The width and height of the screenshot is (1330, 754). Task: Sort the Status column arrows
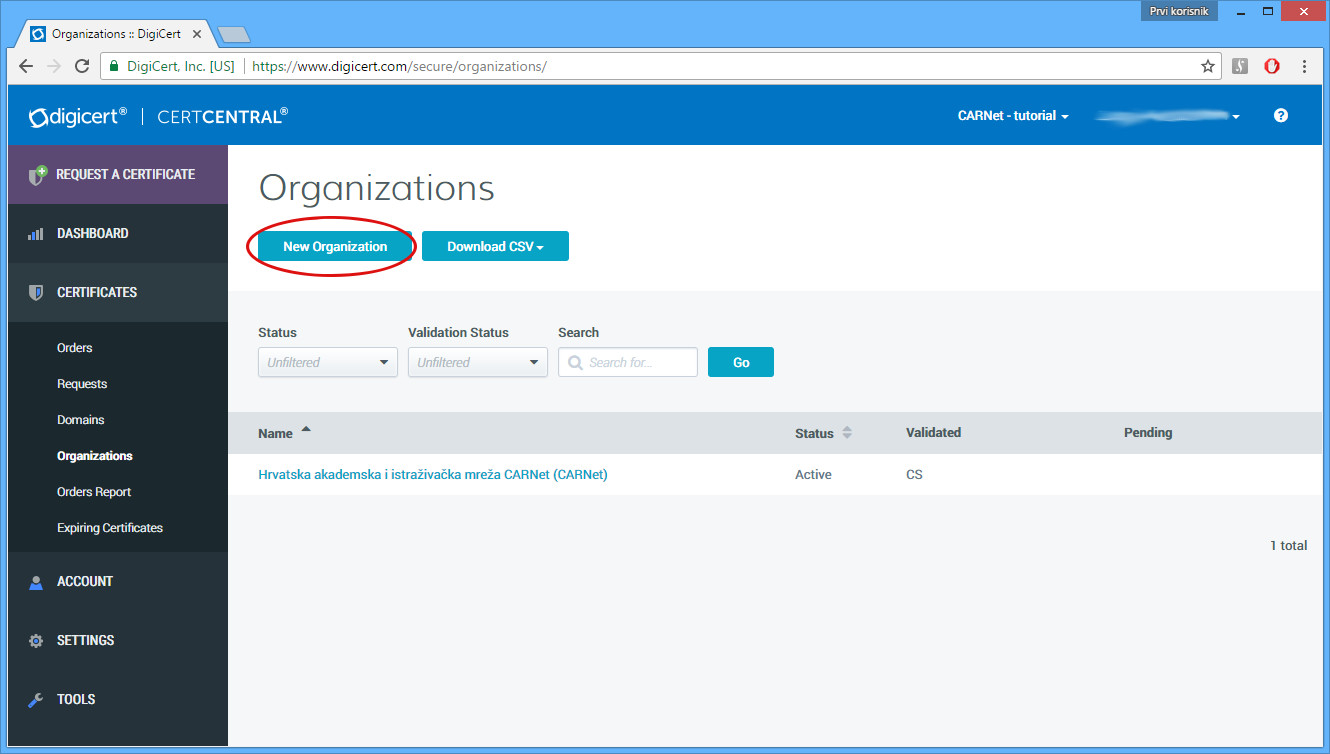(x=847, y=433)
